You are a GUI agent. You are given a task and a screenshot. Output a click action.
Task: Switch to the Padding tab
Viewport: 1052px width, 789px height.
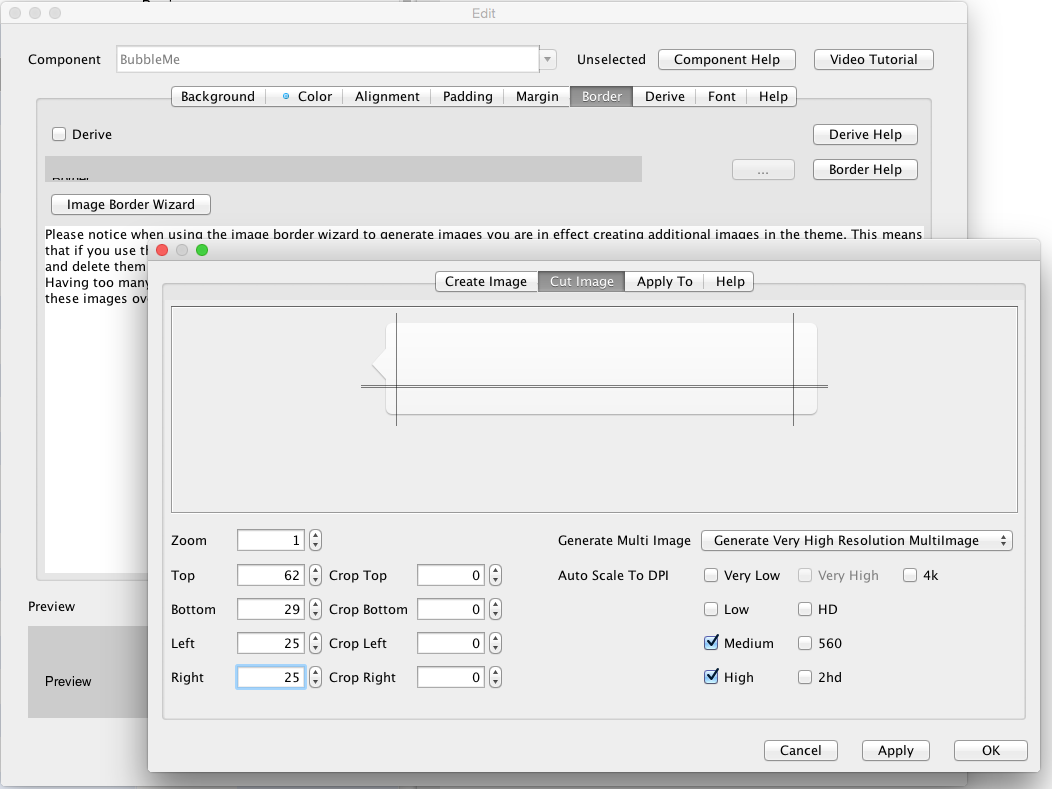click(x=467, y=96)
